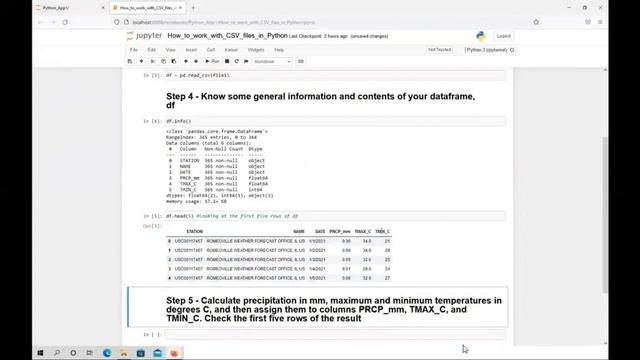This screenshot has height=360, width=640.
Task: Click the Not Trusted button
Action: (440, 50)
